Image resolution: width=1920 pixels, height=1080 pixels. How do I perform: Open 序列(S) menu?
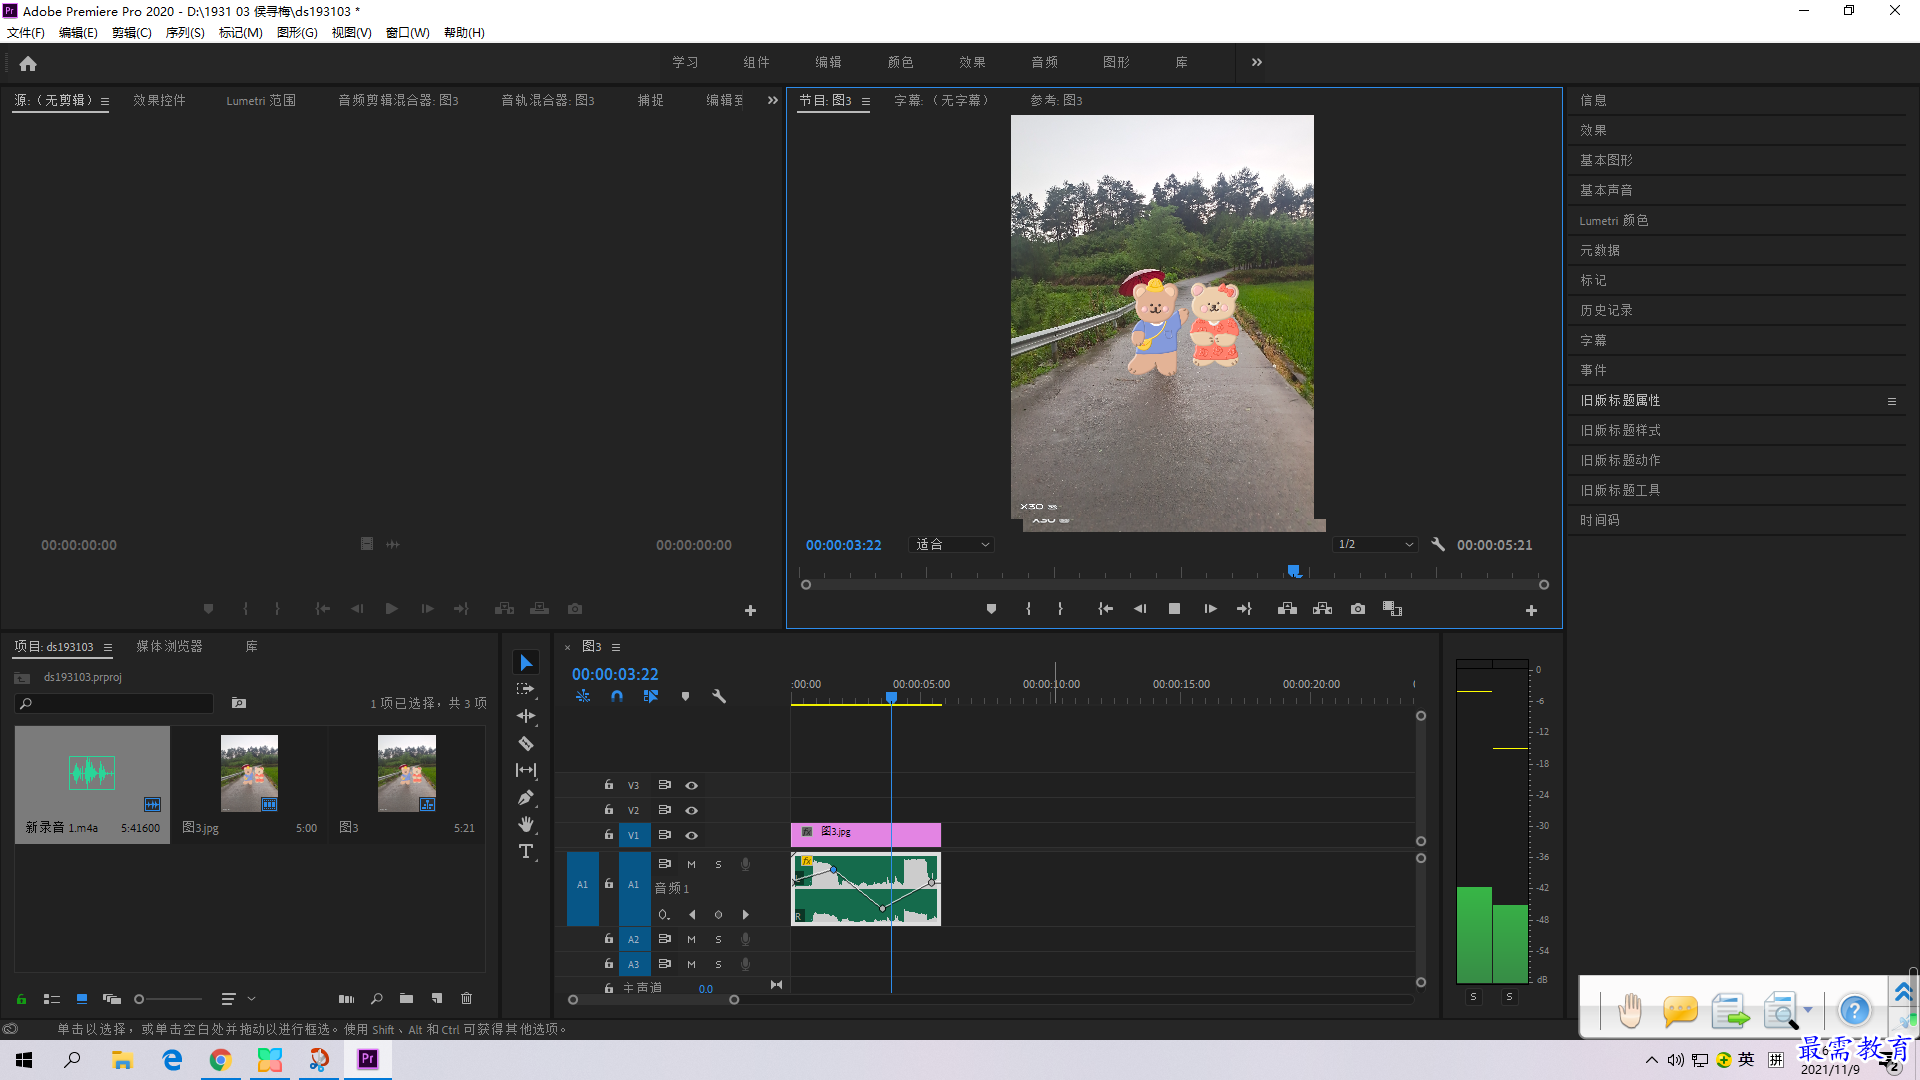point(185,33)
